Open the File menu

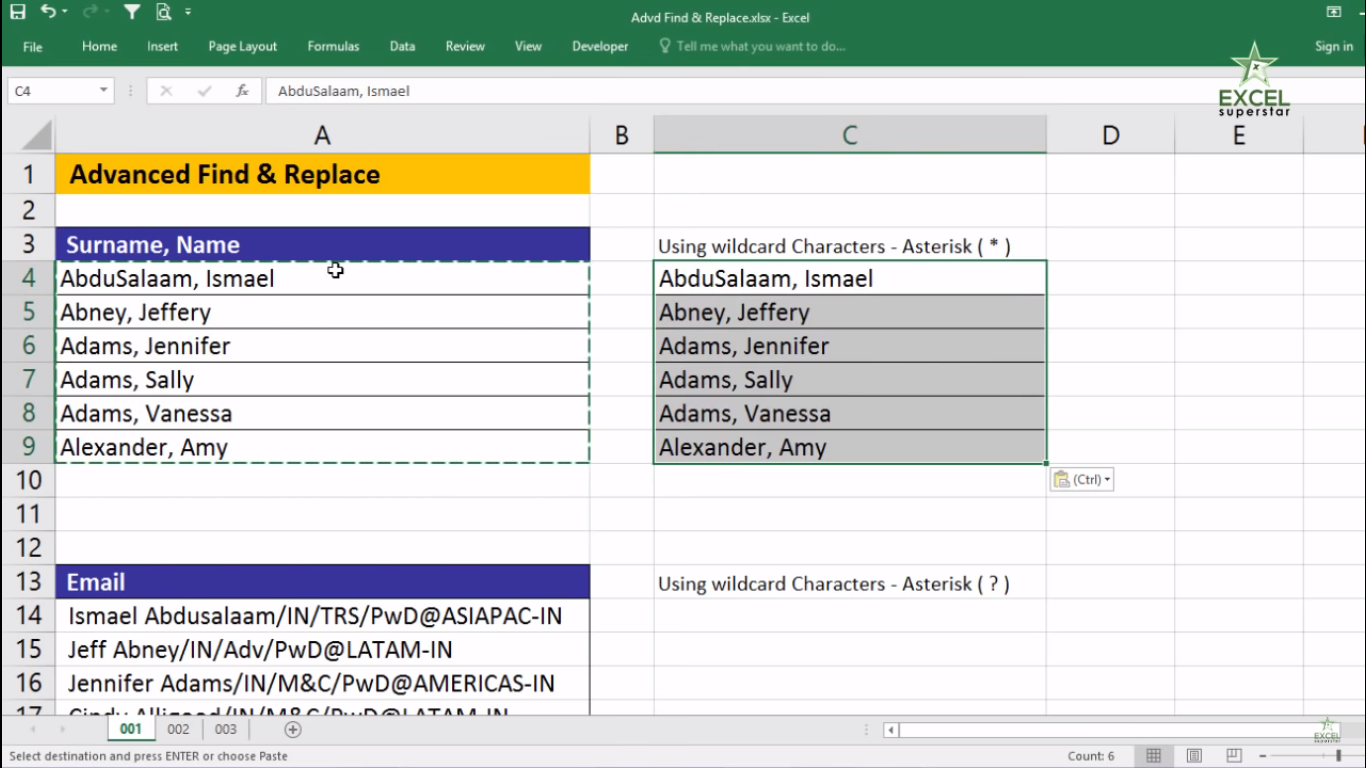[32, 46]
